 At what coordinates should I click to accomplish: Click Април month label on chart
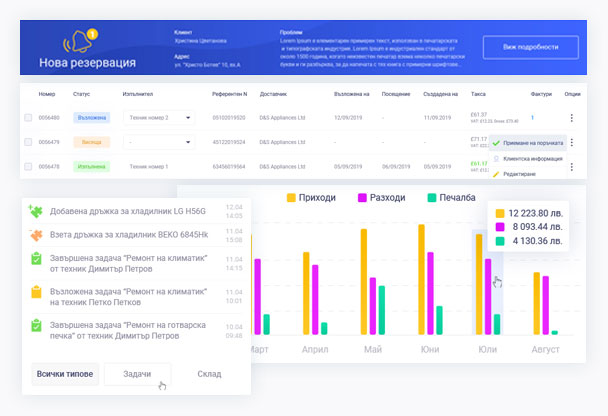coord(315,349)
